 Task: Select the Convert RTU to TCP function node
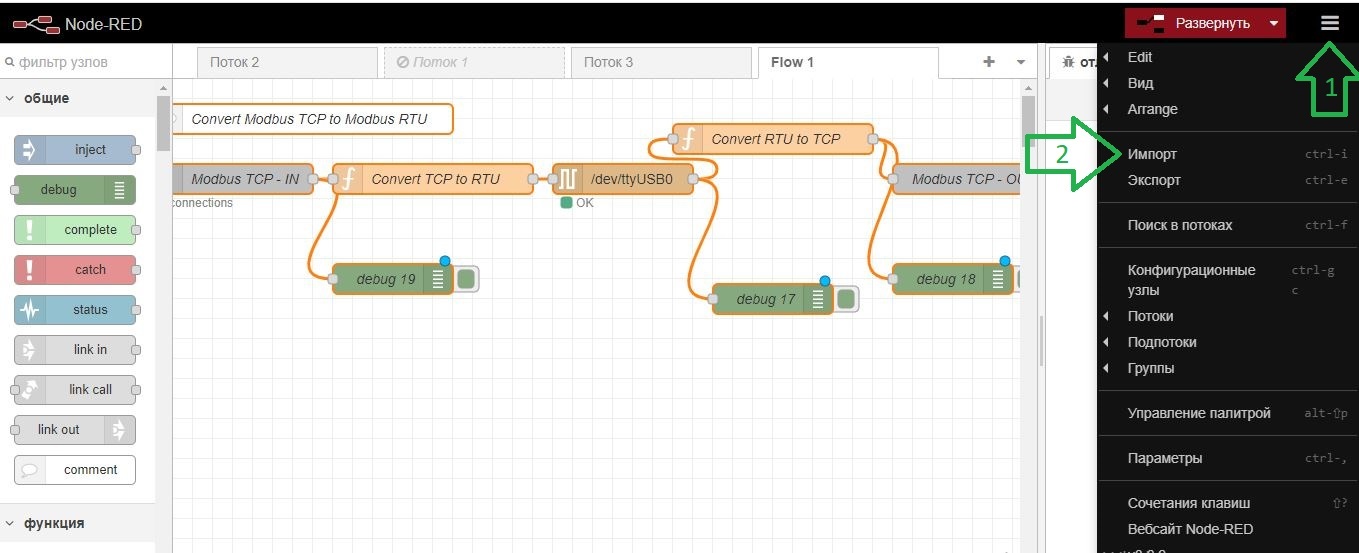coord(773,139)
